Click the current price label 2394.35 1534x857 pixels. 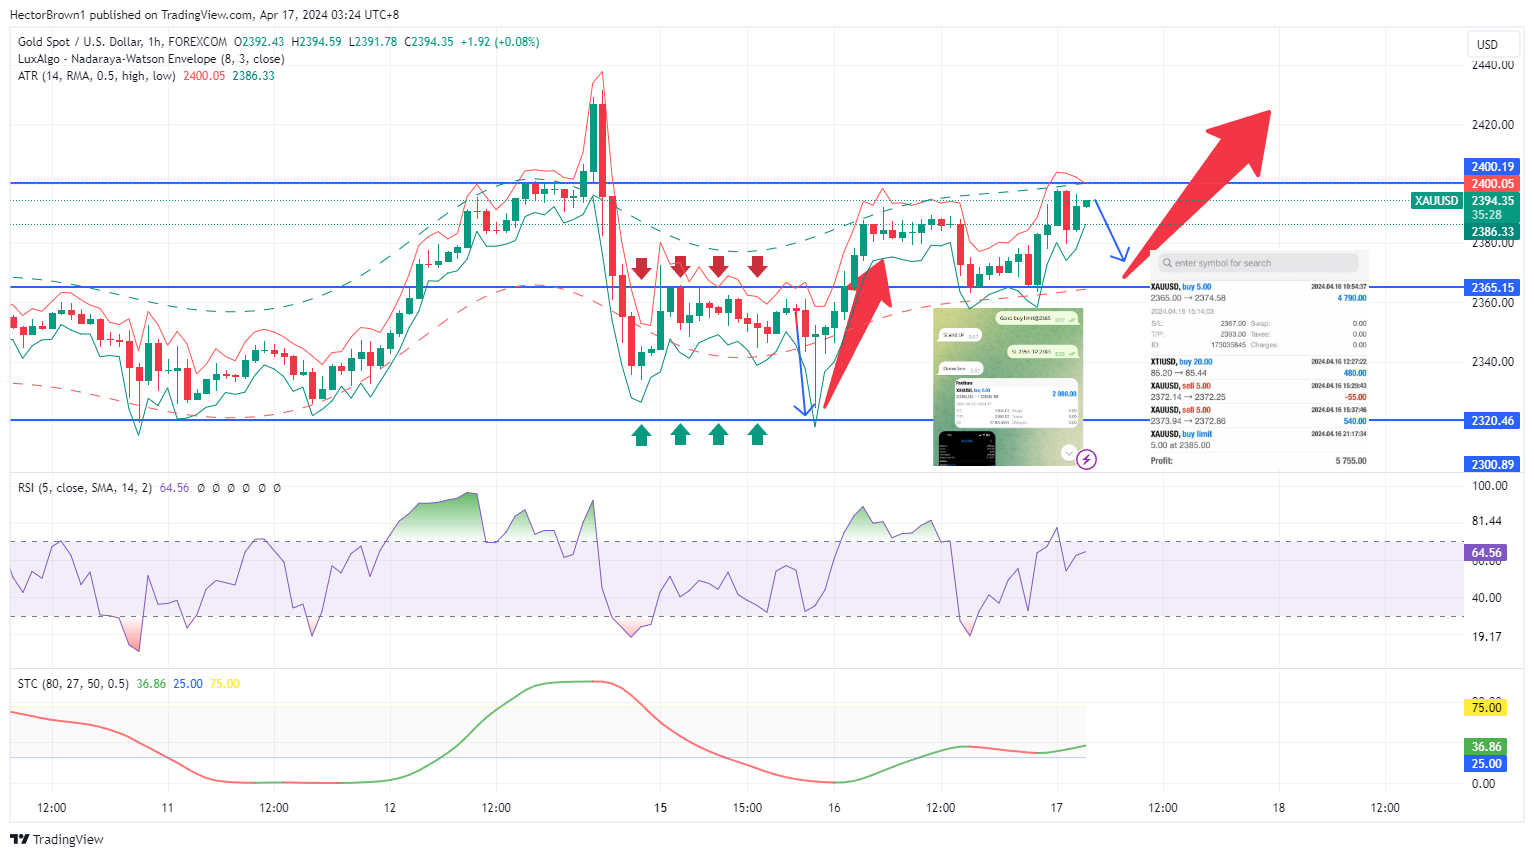[1492, 201]
